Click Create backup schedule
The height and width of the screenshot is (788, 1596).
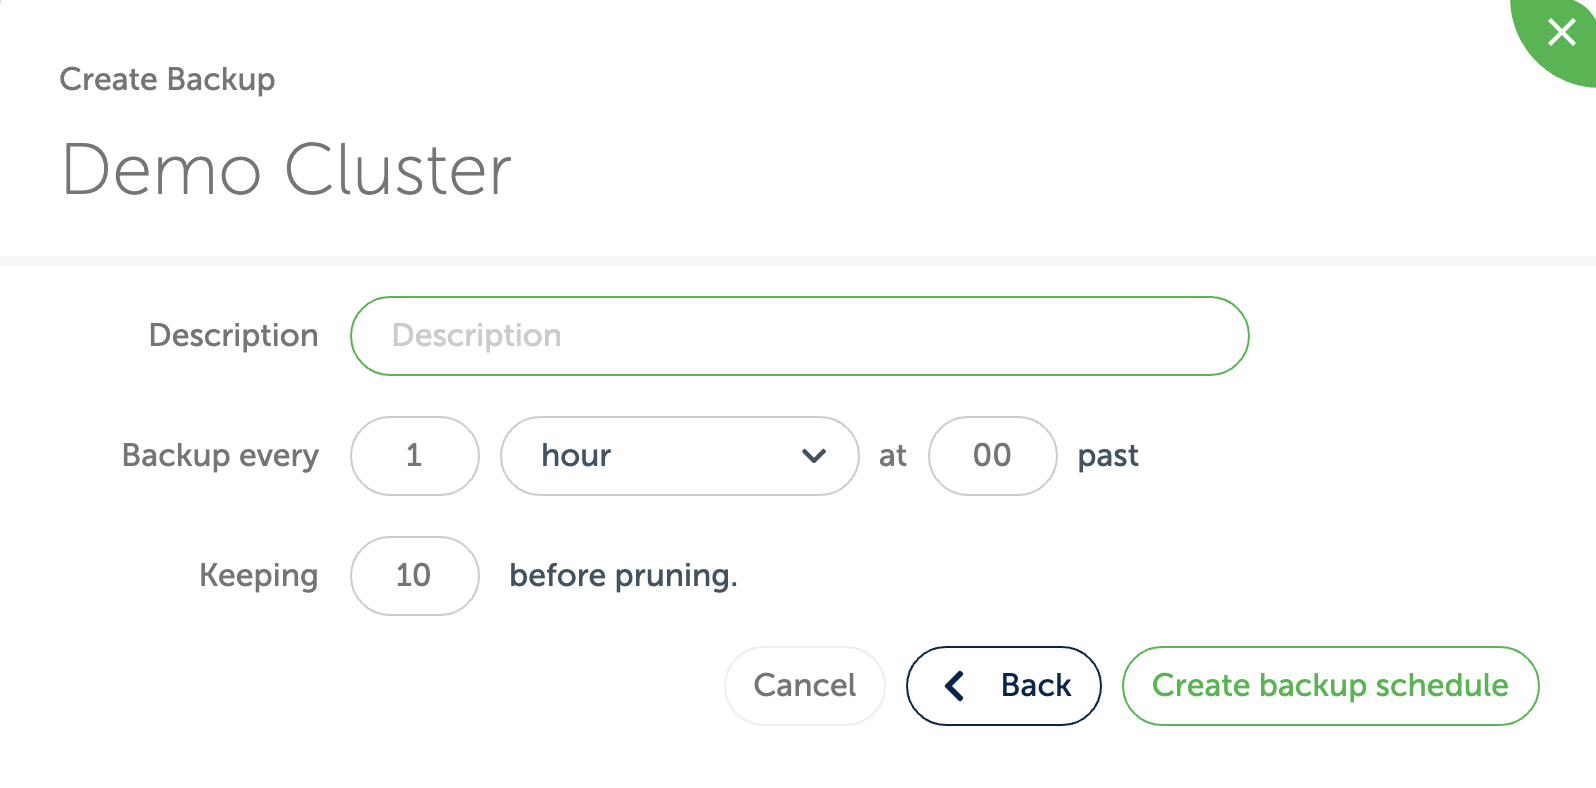[x=1330, y=686]
